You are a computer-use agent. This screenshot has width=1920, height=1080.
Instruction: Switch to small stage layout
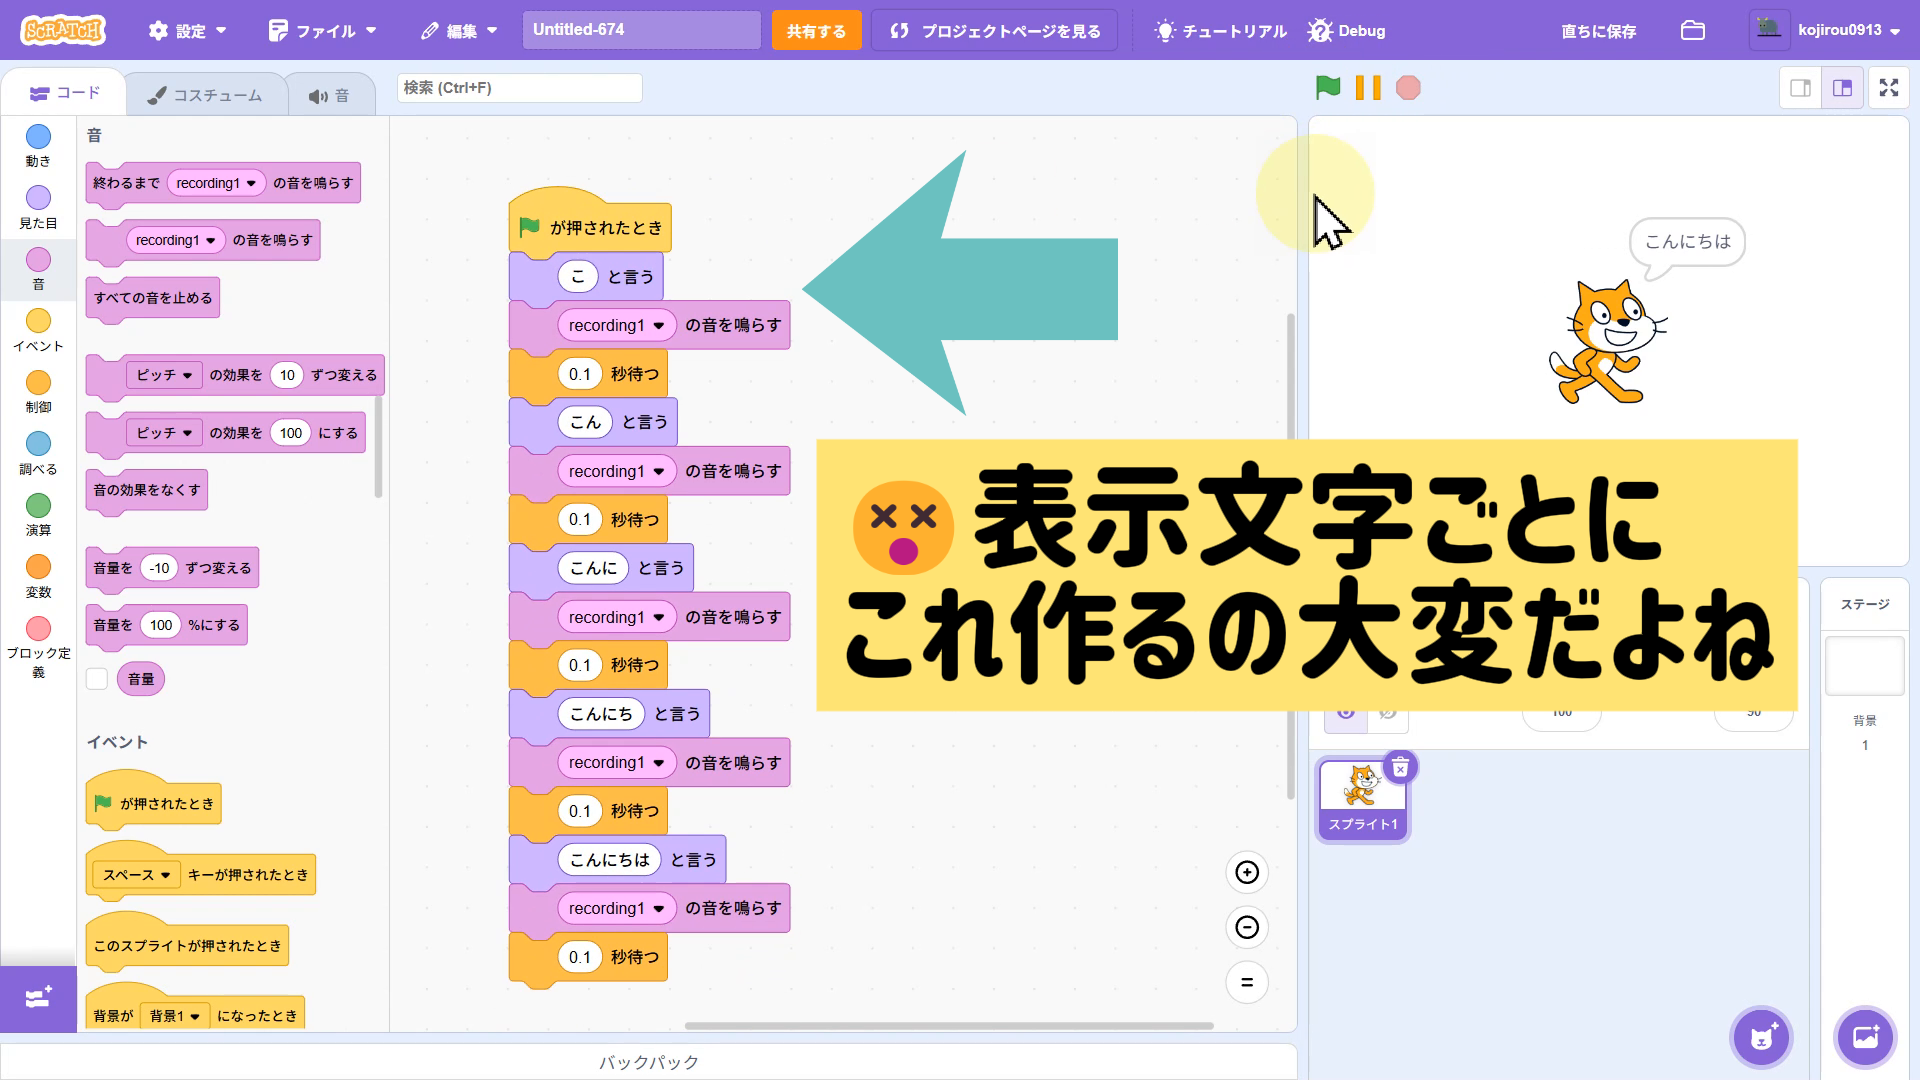(x=1800, y=88)
